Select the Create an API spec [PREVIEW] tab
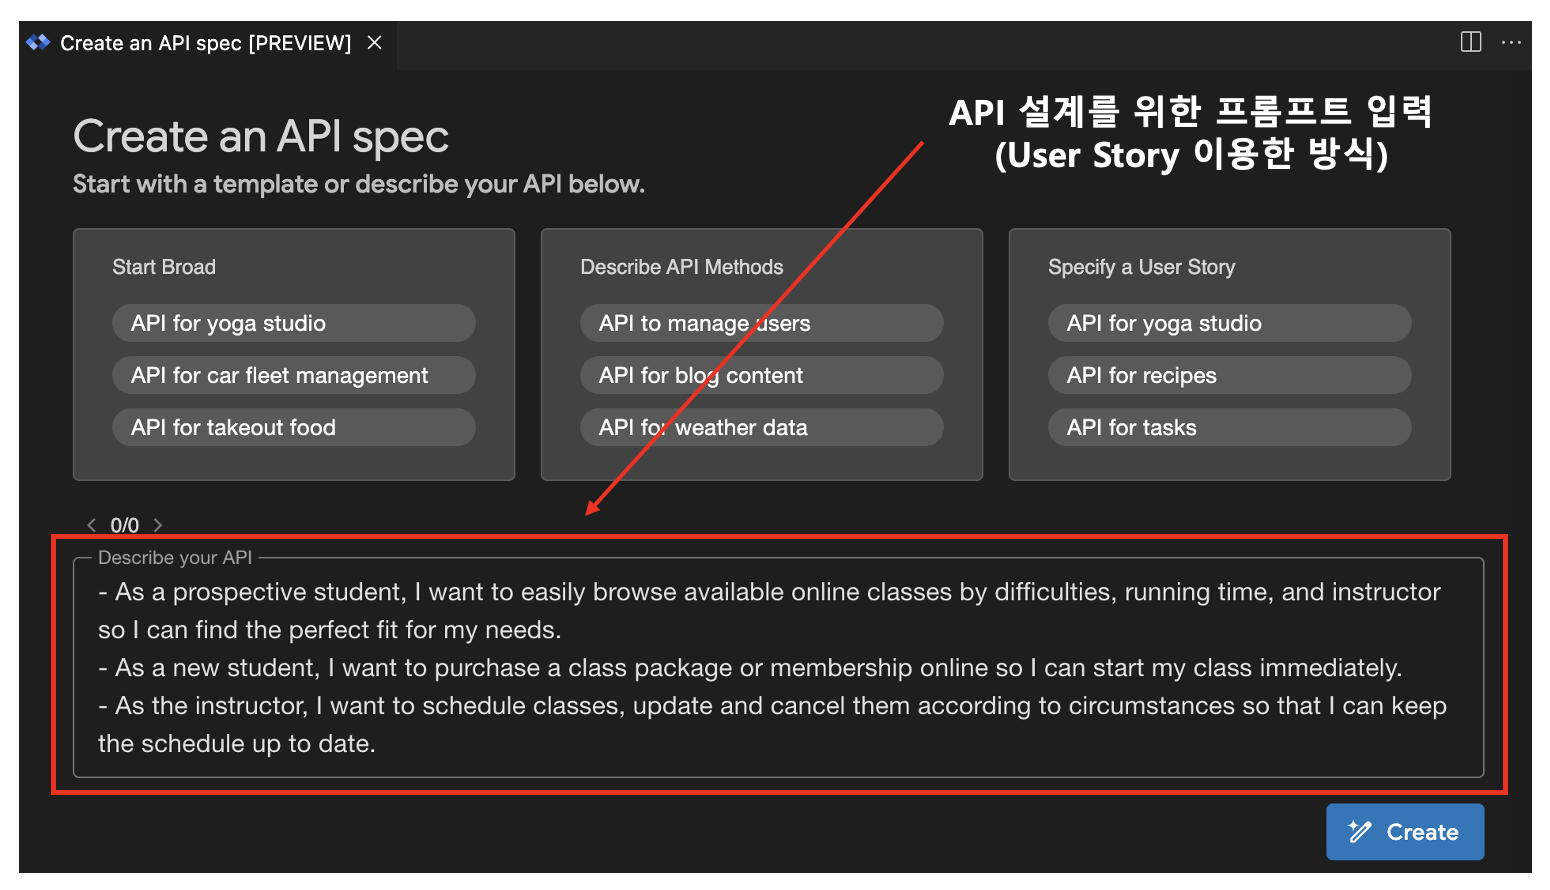This screenshot has width=1550, height=890. [208, 44]
